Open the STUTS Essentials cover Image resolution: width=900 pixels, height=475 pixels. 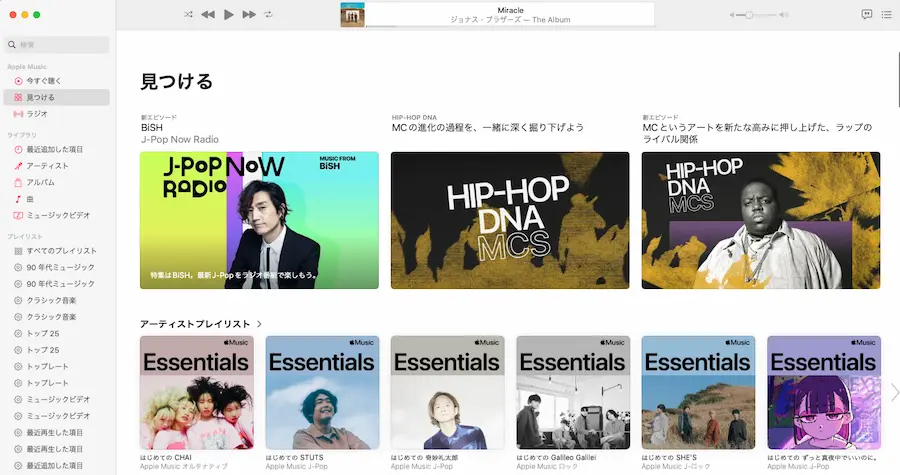click(x=322, y=392)
